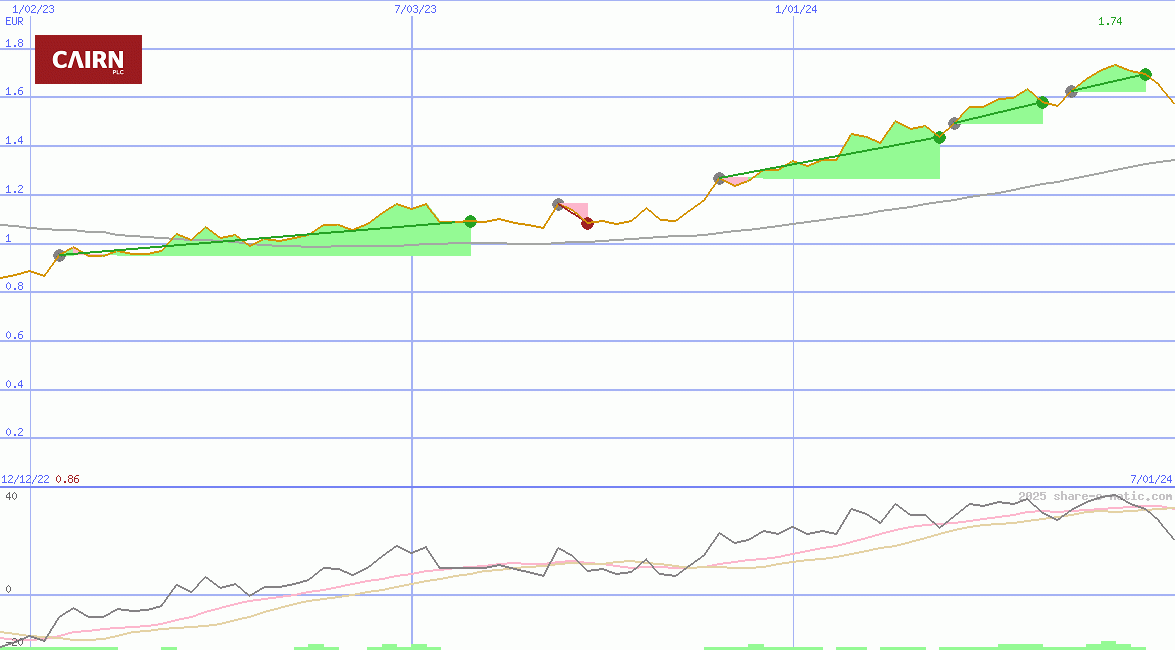Select the gray trend start dot near 0.86 level

coord(58,256)
